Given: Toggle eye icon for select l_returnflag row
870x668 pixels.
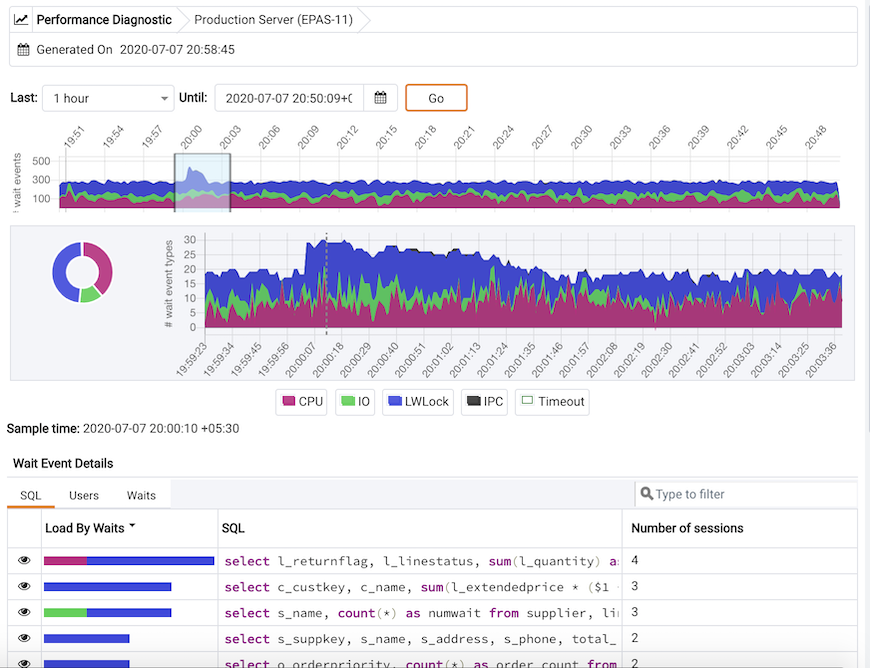Looking at the screenshot, I should tap(24, 560).
